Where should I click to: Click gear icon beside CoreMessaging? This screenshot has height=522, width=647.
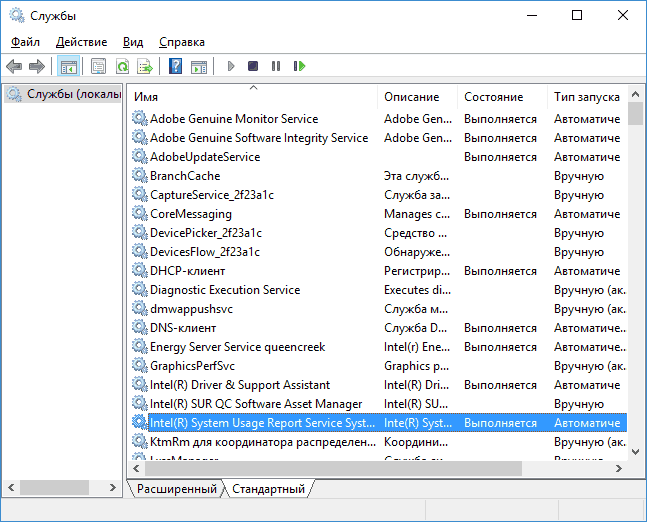pyautogui.click(x=139, y=213)
